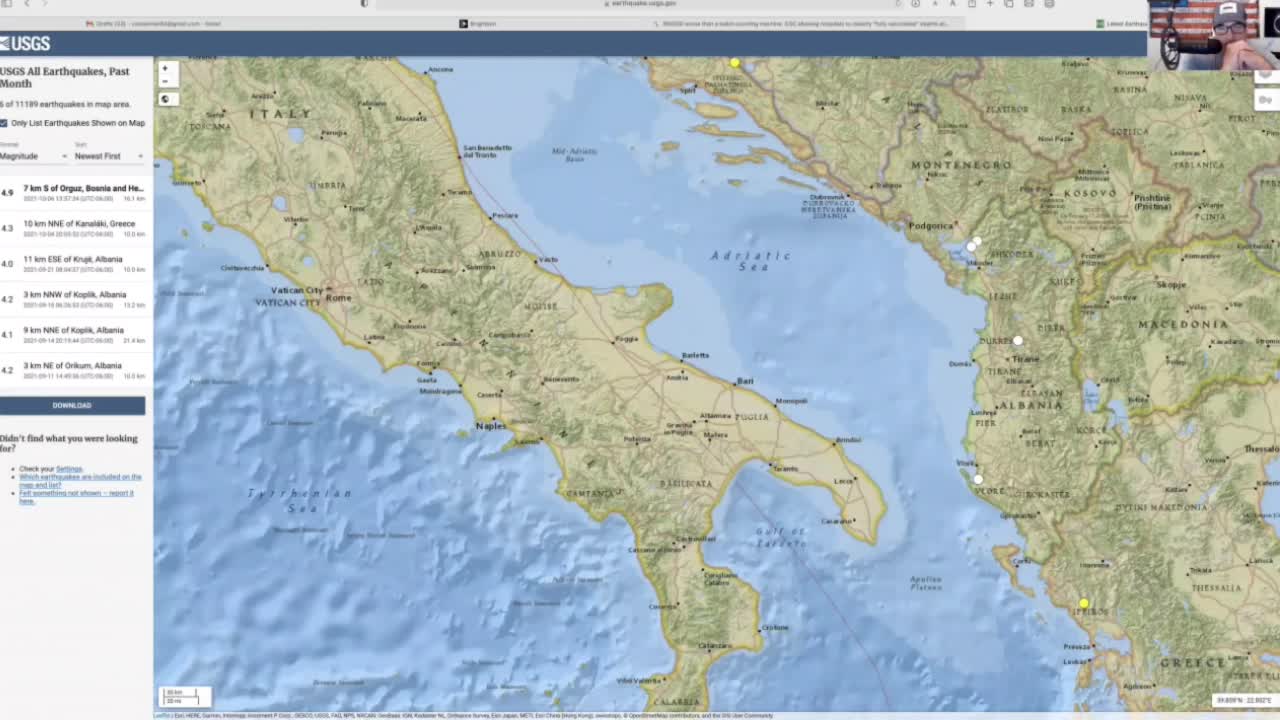Screen dimensions: 1280x720
Task: Click the Naples label on the map
Action: pos(490,426)
